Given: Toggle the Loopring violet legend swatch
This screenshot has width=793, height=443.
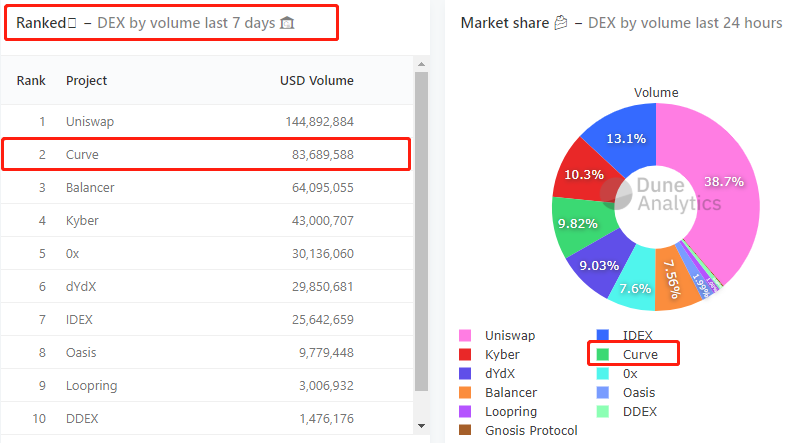Looking at the screenshot, I should (465, 411).
